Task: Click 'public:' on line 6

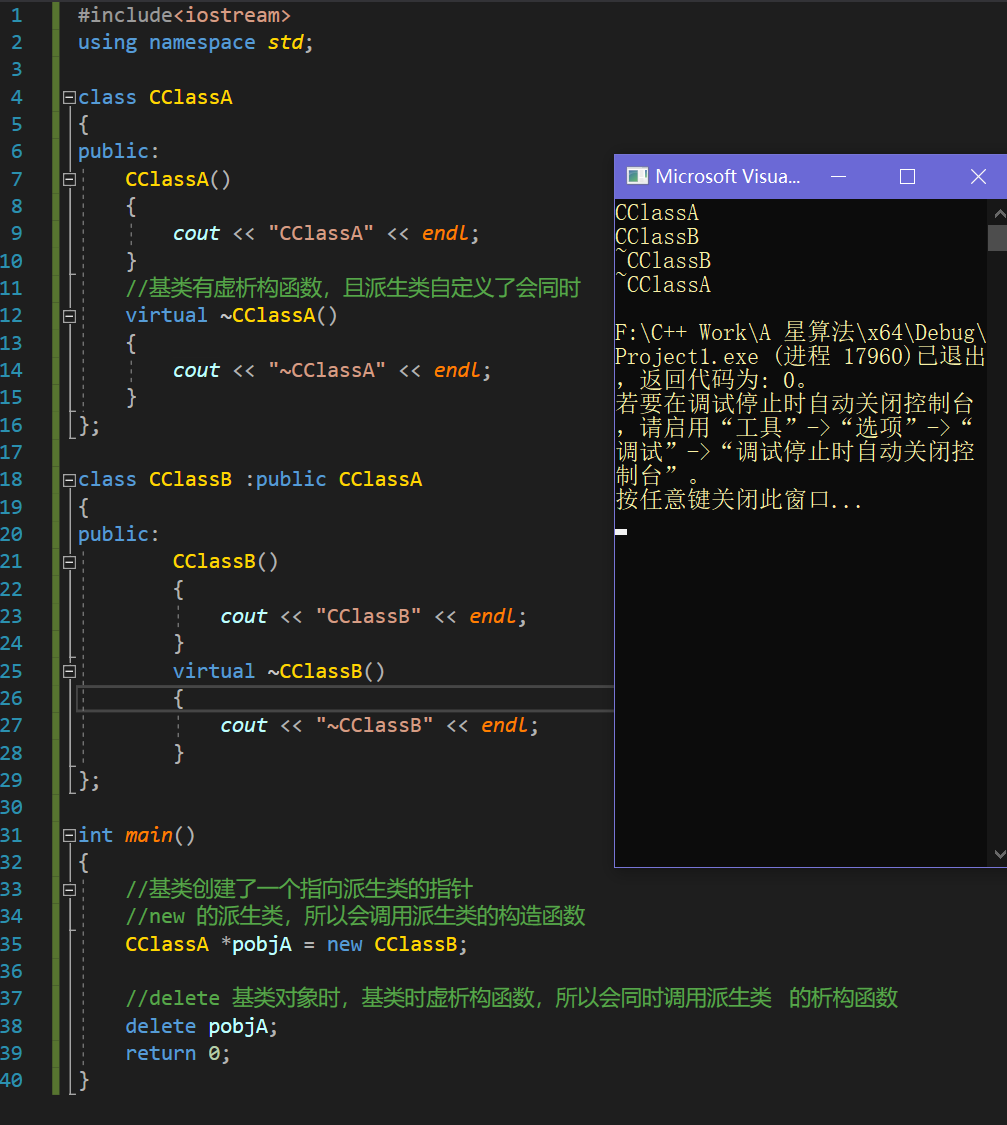Action: click(118, 151)
